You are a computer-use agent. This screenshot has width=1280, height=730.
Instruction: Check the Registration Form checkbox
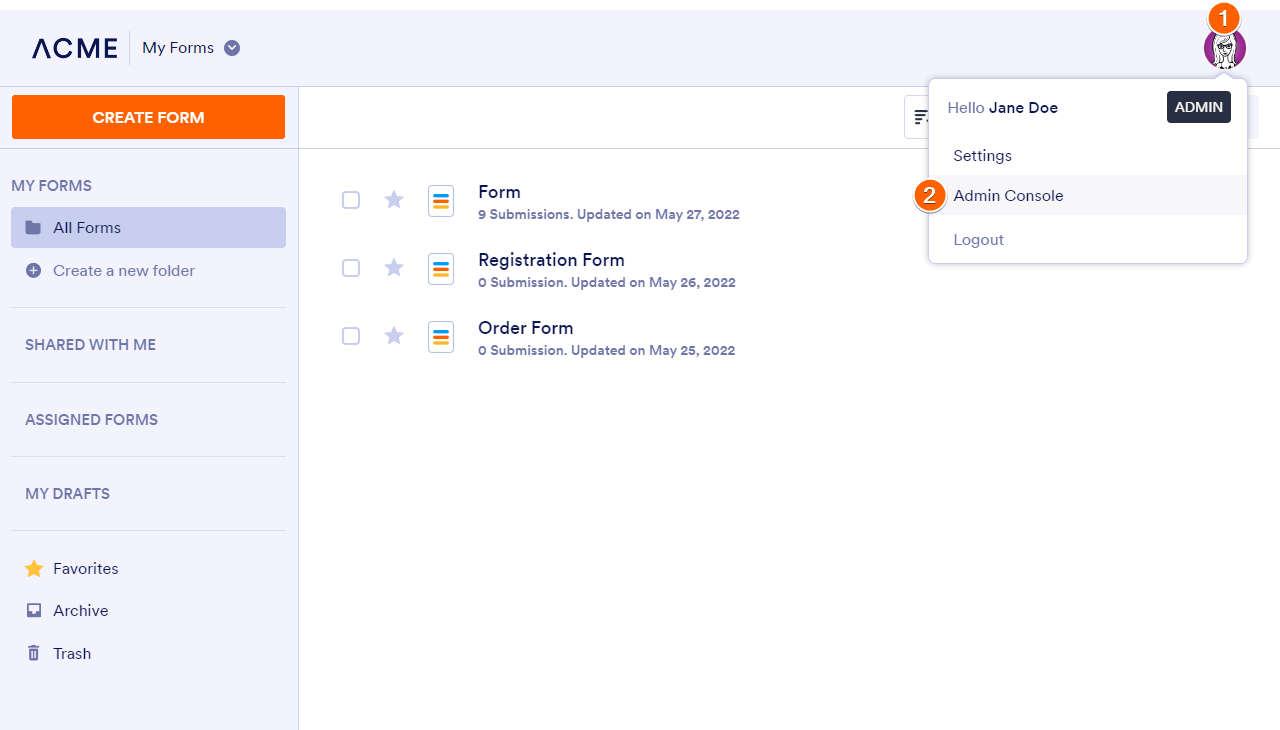pyautogui.click(x=351, y=268)
